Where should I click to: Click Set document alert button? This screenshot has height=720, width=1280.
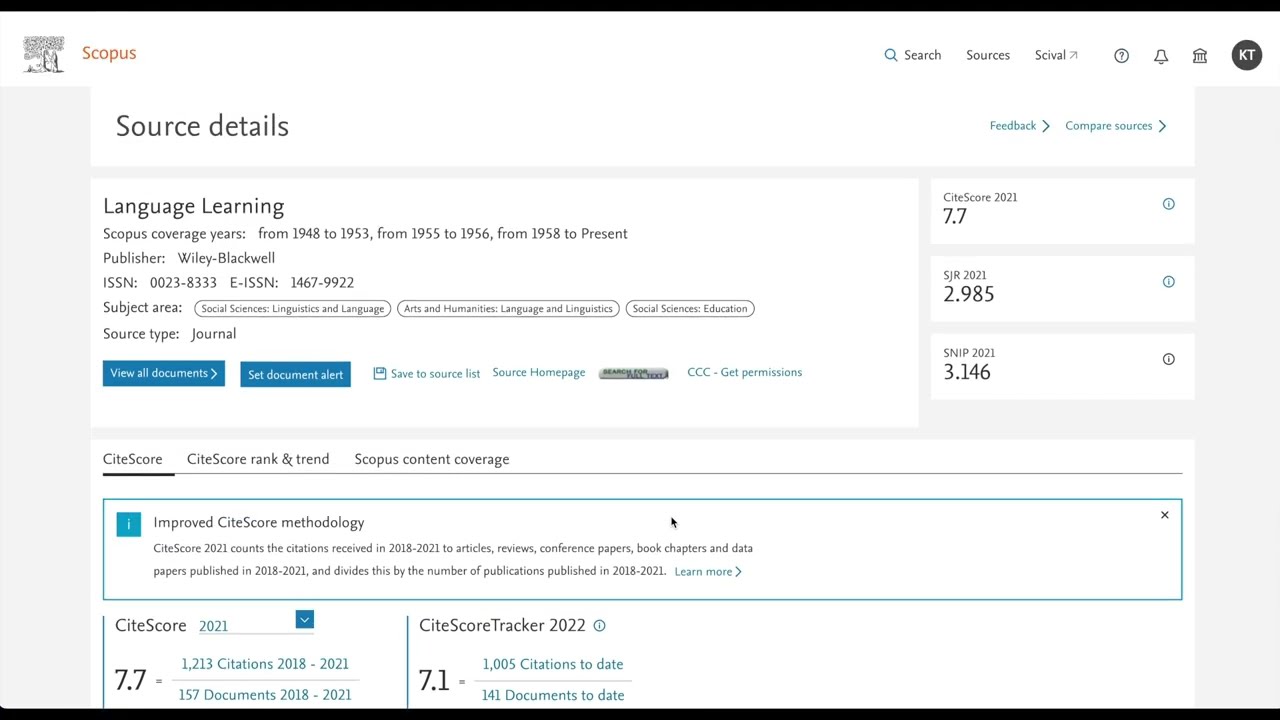[295, 375]
